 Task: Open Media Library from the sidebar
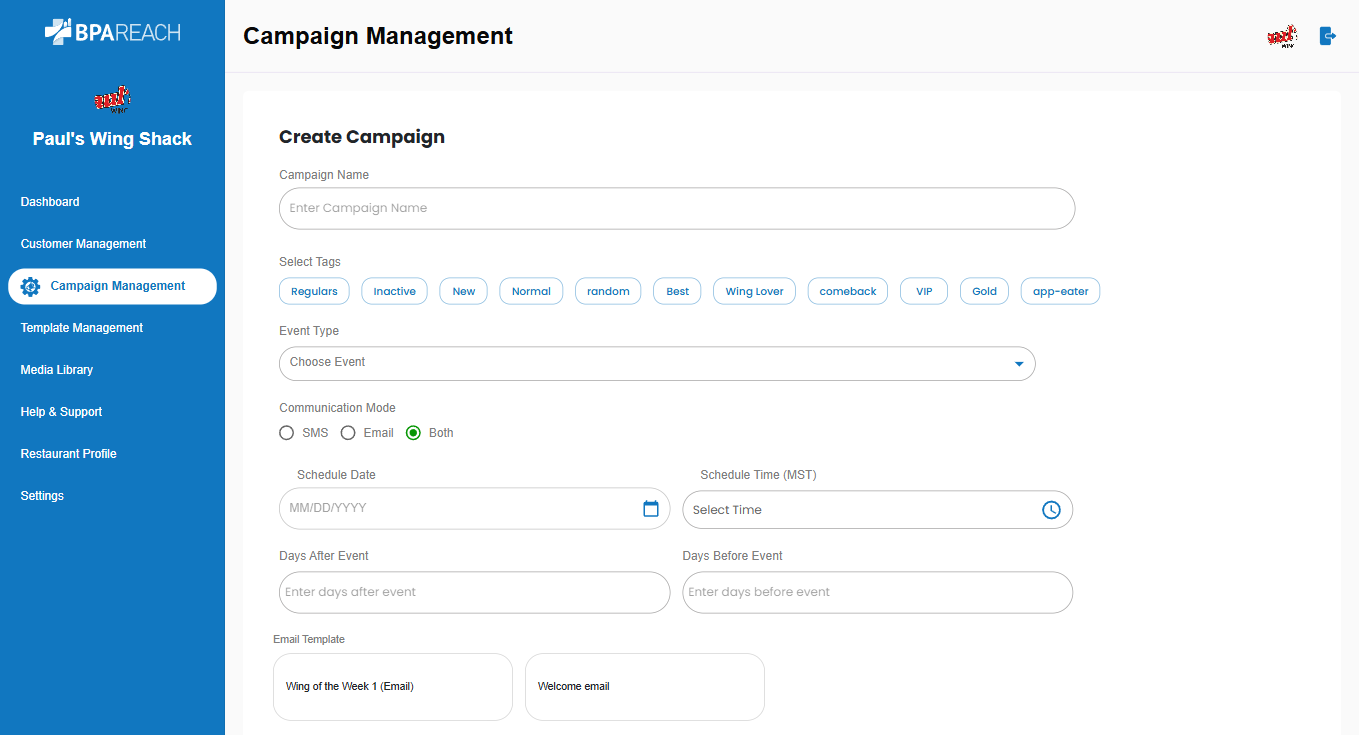(x=57, y=370)
